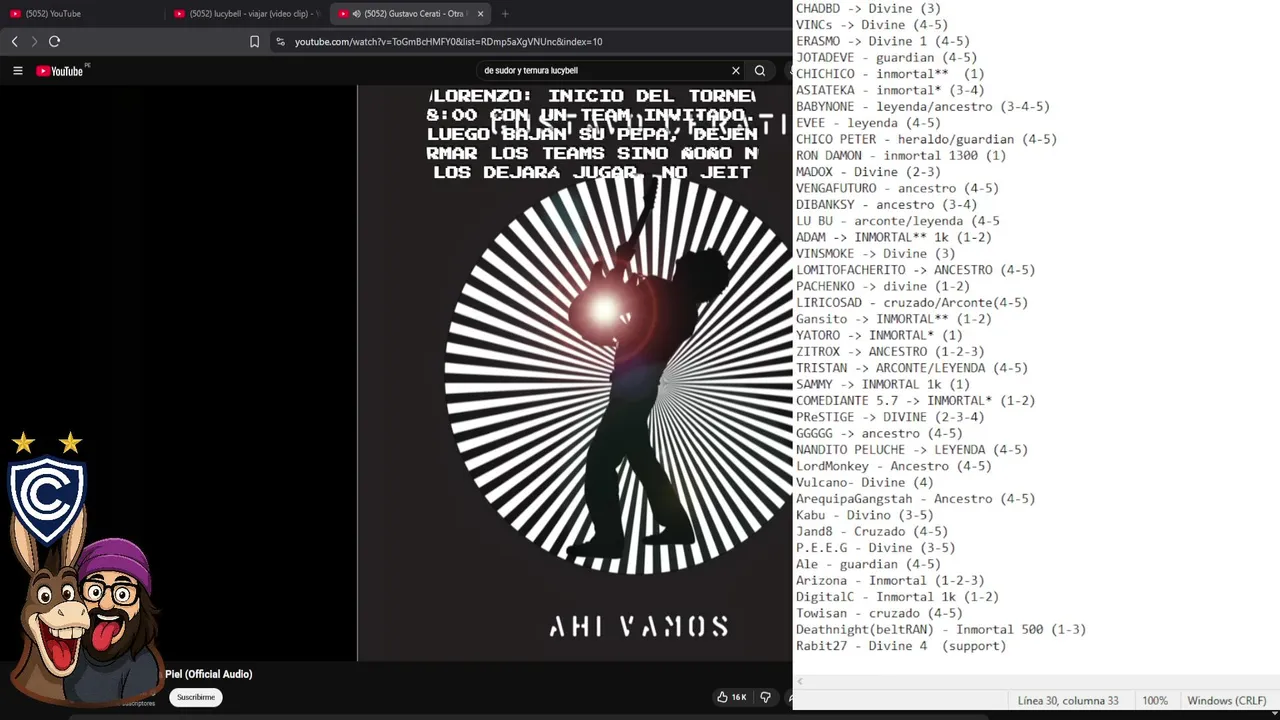1280x720 pixels.
Task: Mute the Gustavo Cerati tab via speaker icon
Action: [x=357, y=13]
